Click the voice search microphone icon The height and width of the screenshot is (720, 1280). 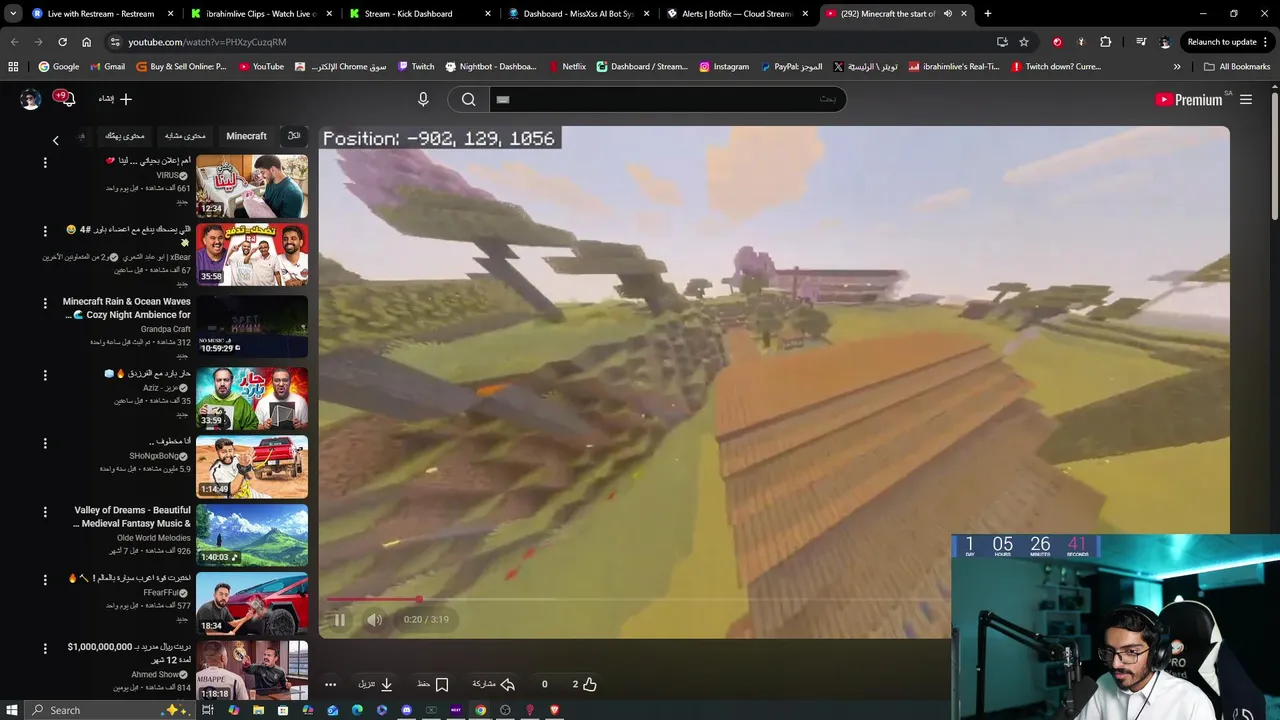tap(423, 99)
